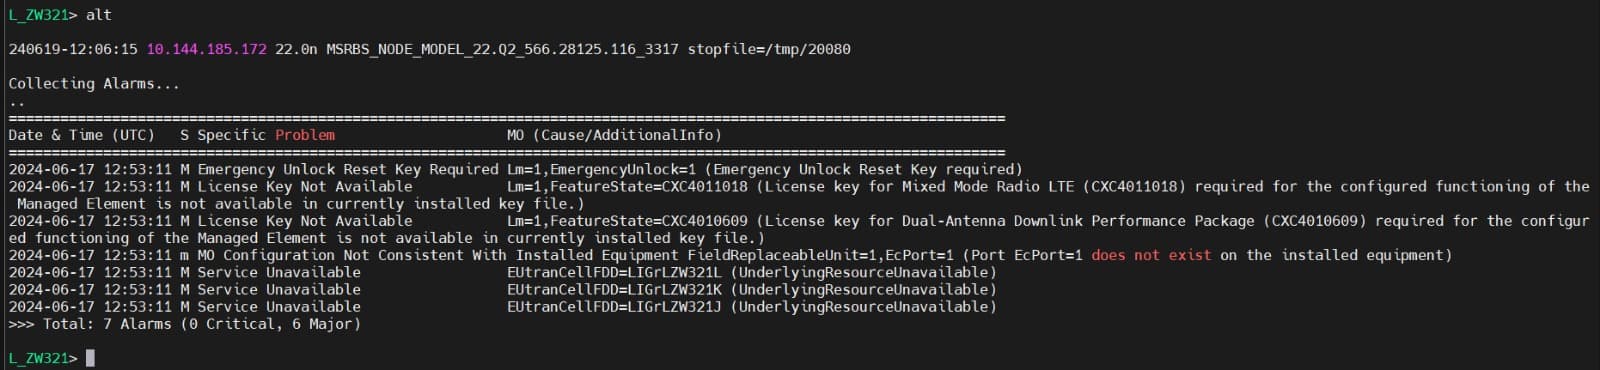
Task: Click the IP address 10.144.185.172
Action: click(206, 49)
